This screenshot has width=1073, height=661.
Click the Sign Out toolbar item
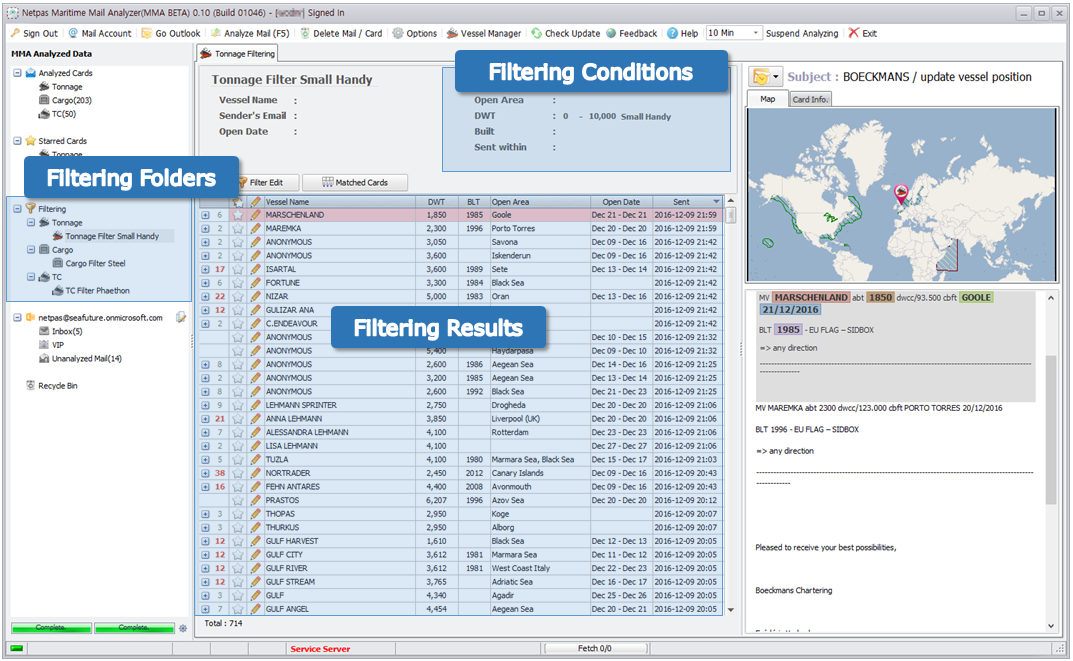point(34,33)
